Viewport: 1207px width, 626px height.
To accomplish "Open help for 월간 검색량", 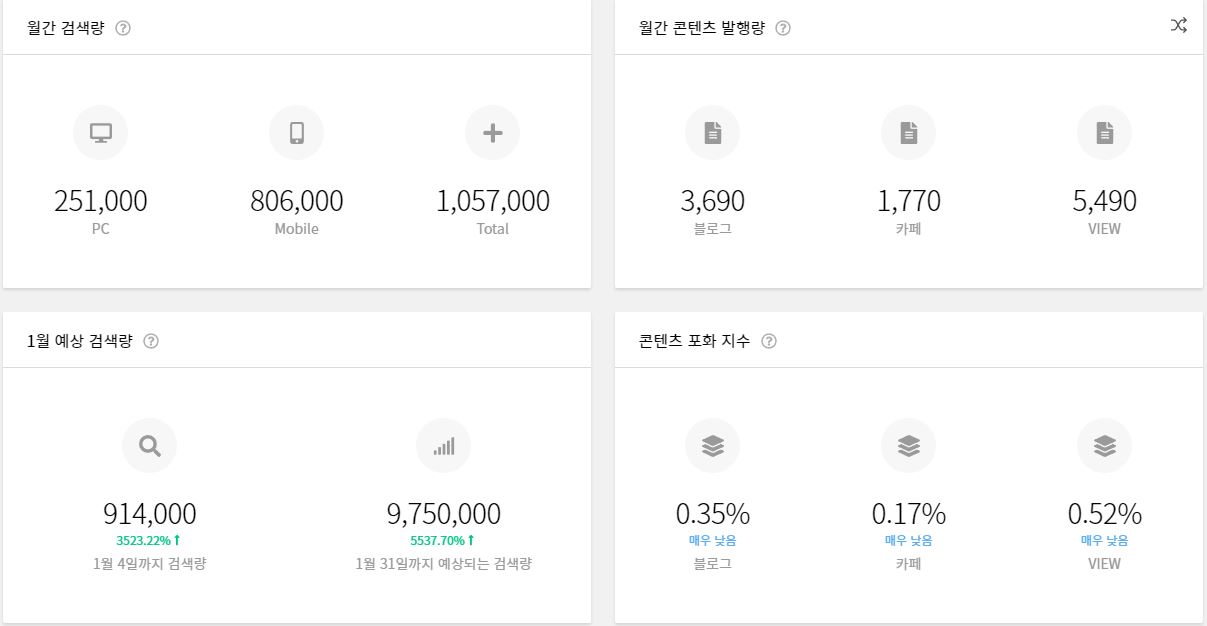I will click(123, 28).
